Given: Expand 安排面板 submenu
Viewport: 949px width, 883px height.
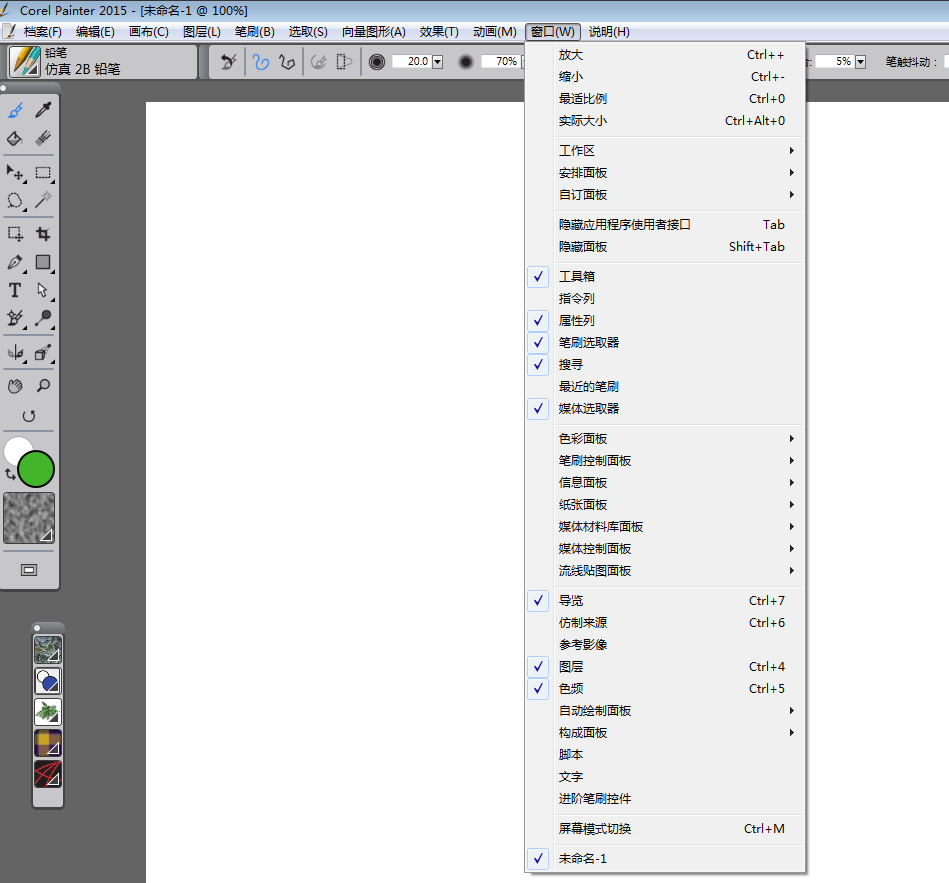Looking at the screenshot, I should [665, 172].
